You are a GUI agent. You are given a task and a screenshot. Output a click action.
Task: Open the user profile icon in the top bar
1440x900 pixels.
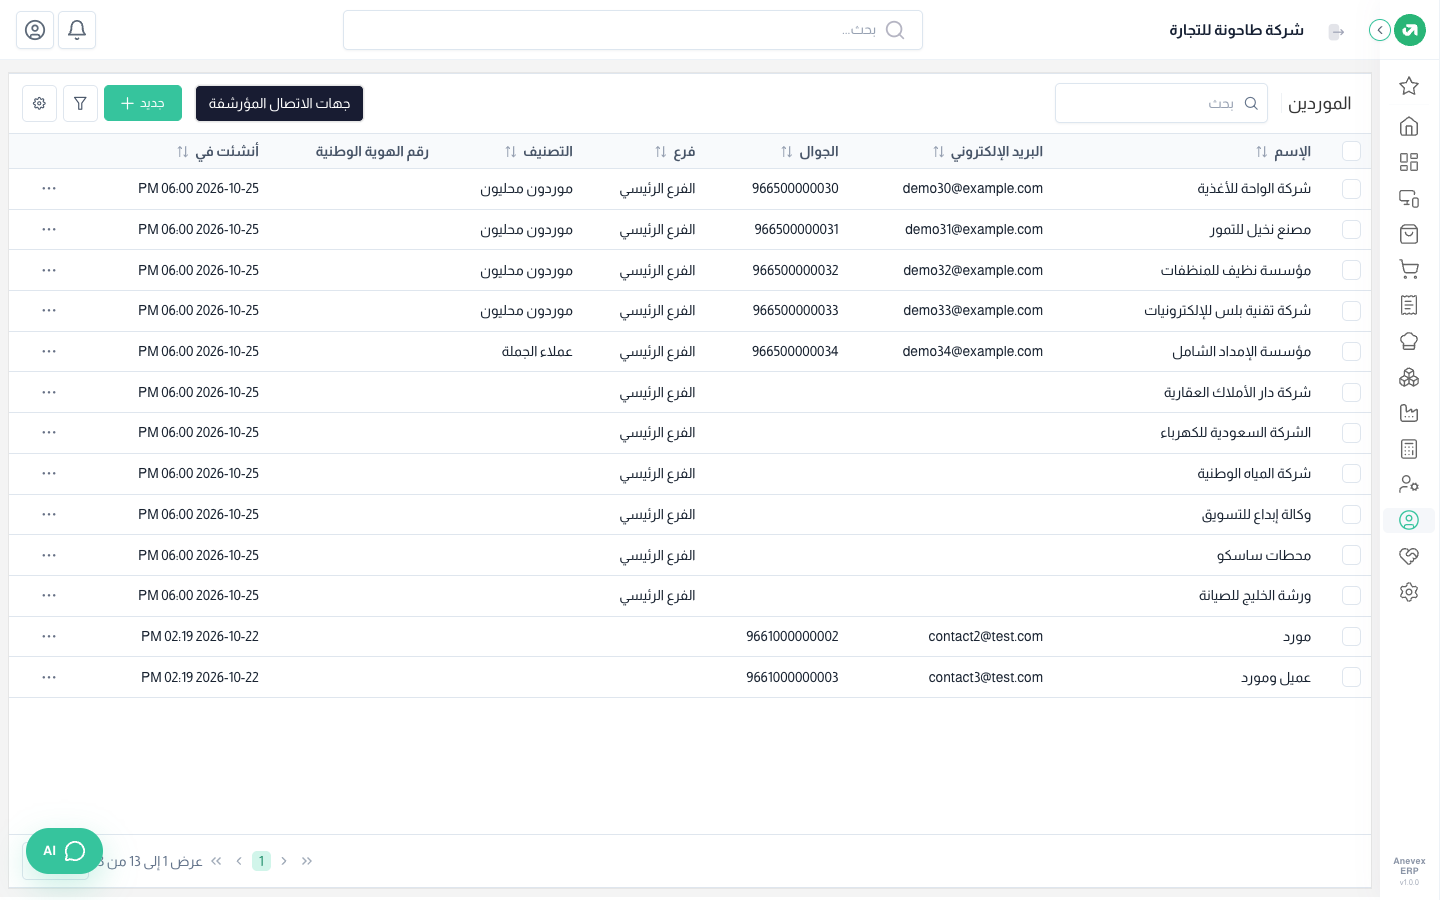click(35, 30)
